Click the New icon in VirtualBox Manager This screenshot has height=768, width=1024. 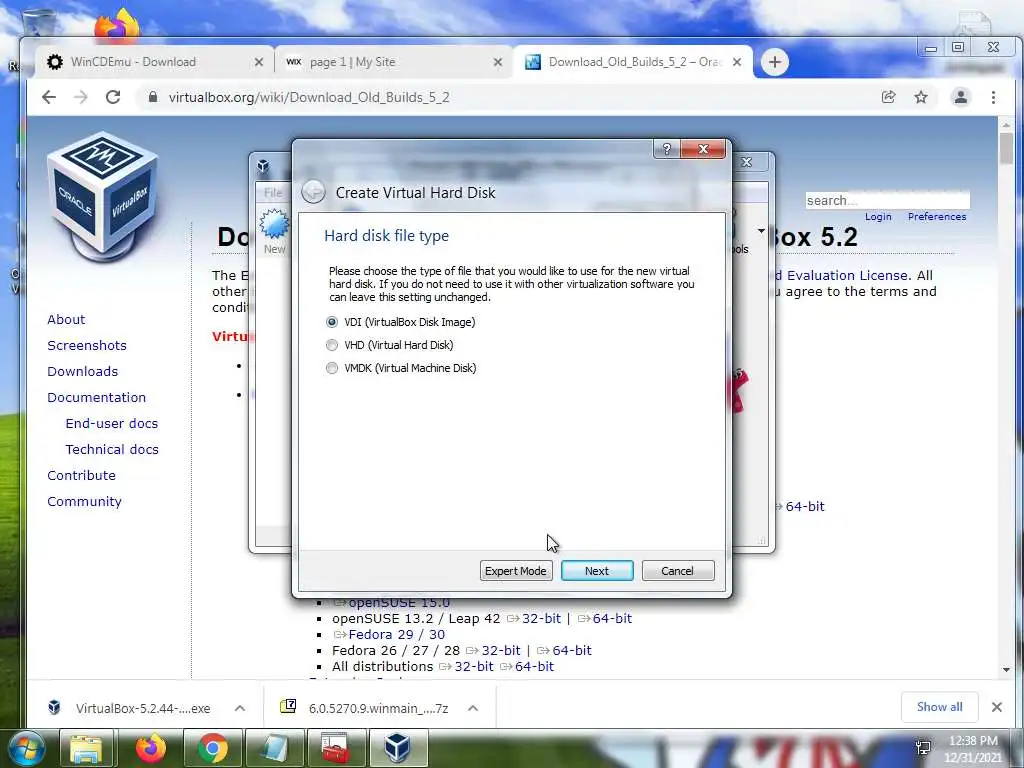pyautogui.click(x=274, y=231)
